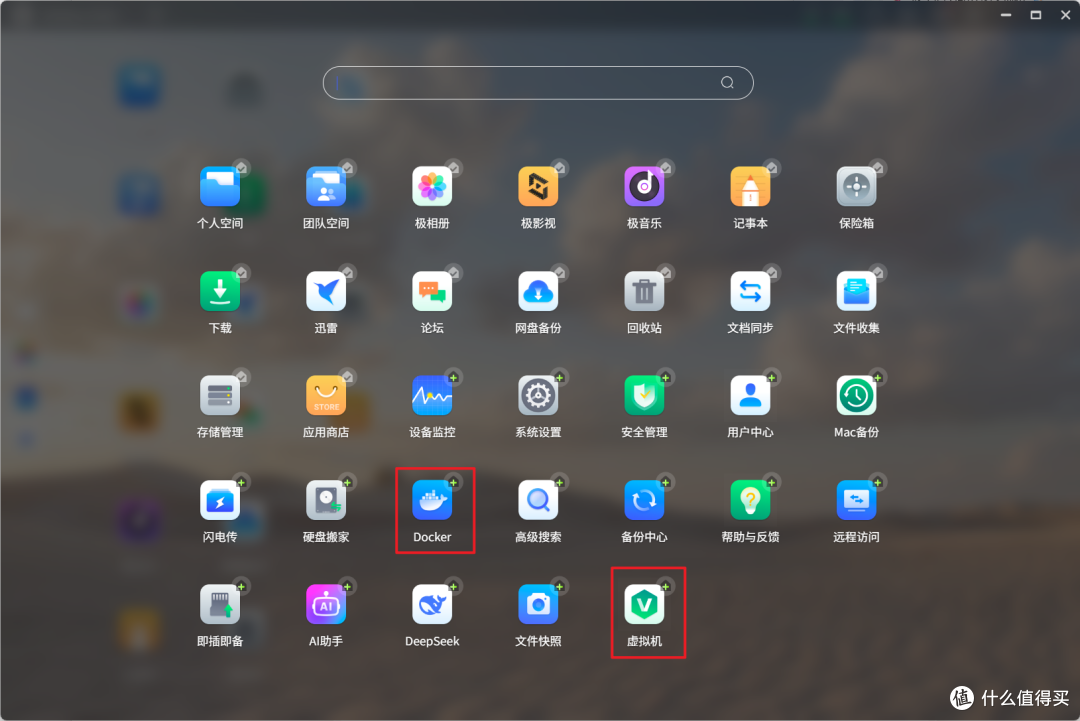The image size is (1080, 721).
Task: Click the app search input field
Action: (538, 83)
